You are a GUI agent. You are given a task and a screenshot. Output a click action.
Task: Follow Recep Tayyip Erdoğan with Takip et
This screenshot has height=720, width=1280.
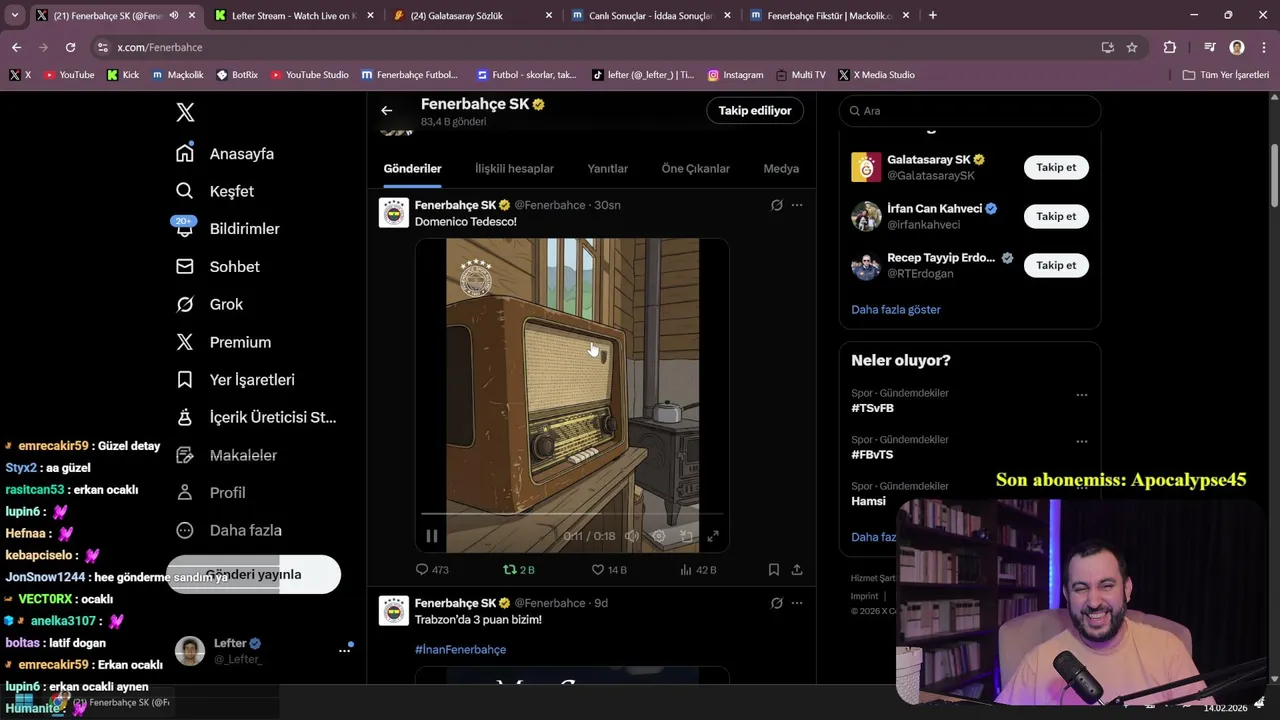tap(1056, 265)
